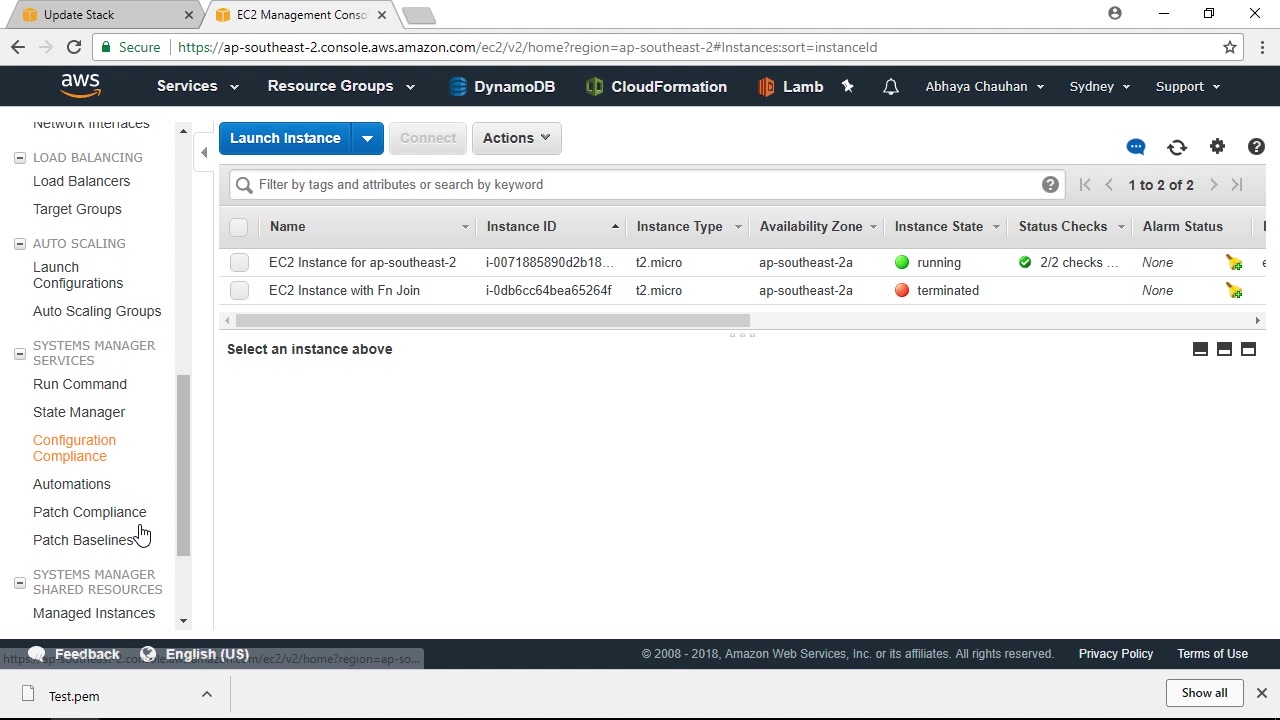Click the sidebar vertical scrollbar thumb
The image size is (1280, 720).
pyautogui.click(x=183, y=465)
